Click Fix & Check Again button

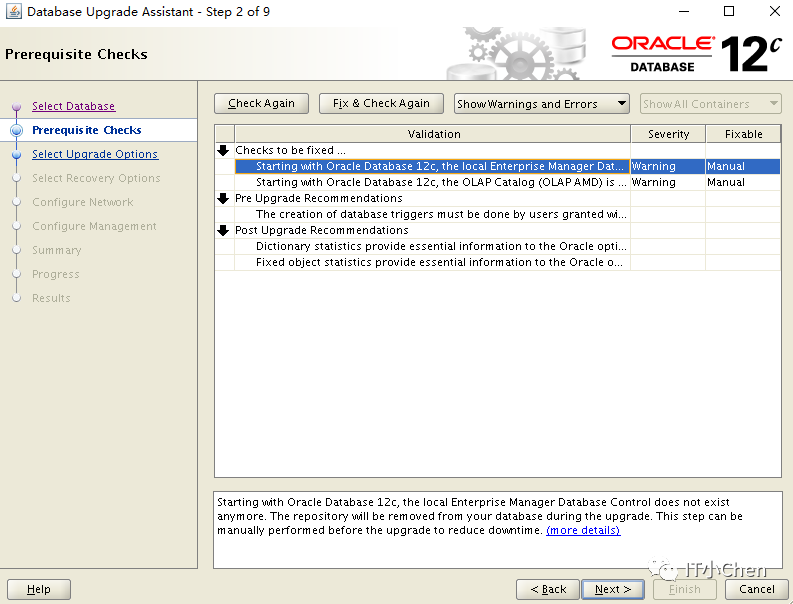pos(381,103)
